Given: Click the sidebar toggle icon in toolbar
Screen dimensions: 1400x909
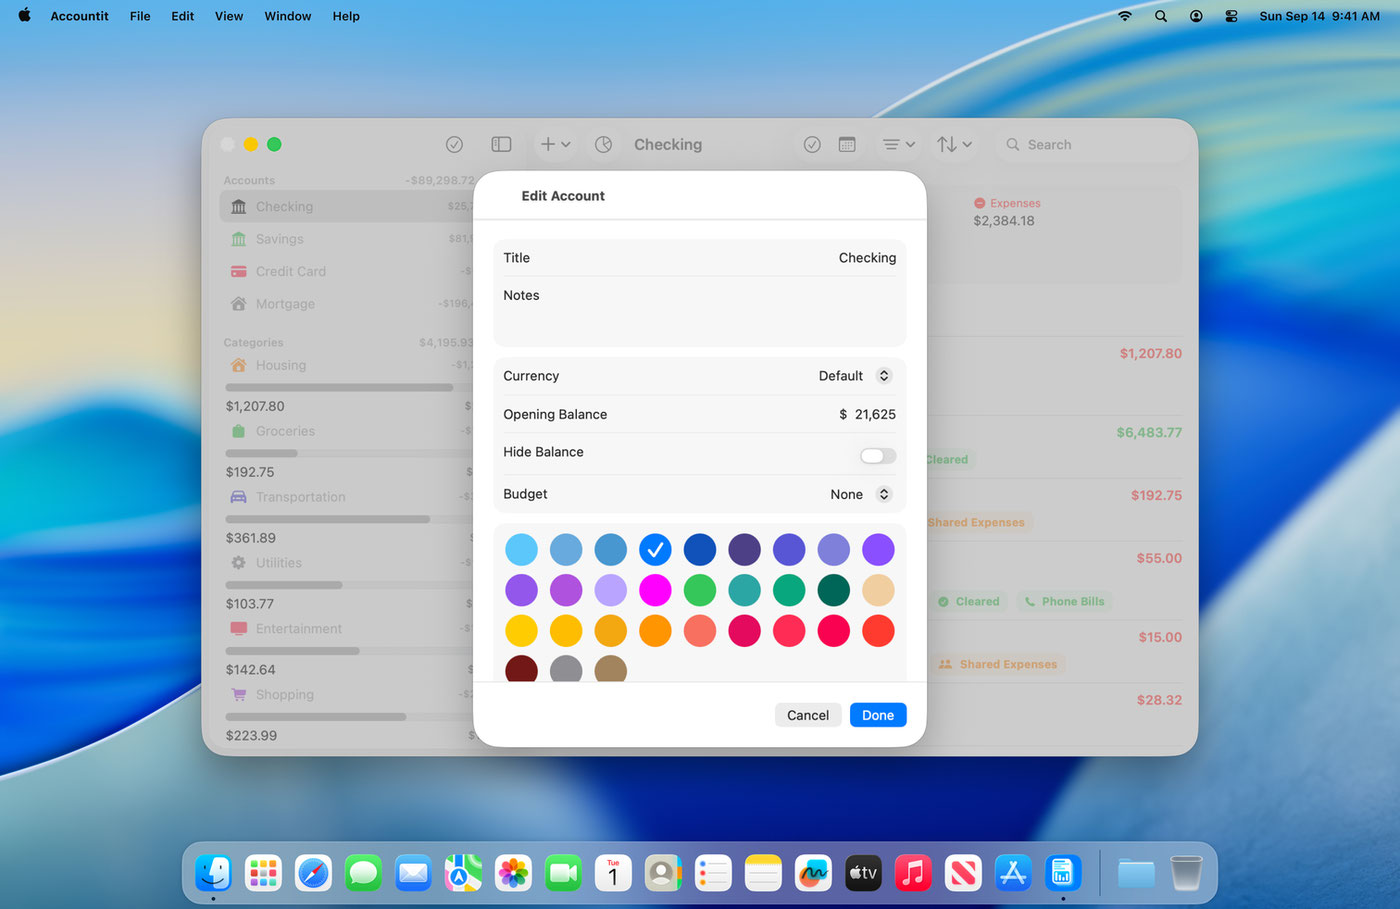Looking at the screenshot, I should pos(501,145).
